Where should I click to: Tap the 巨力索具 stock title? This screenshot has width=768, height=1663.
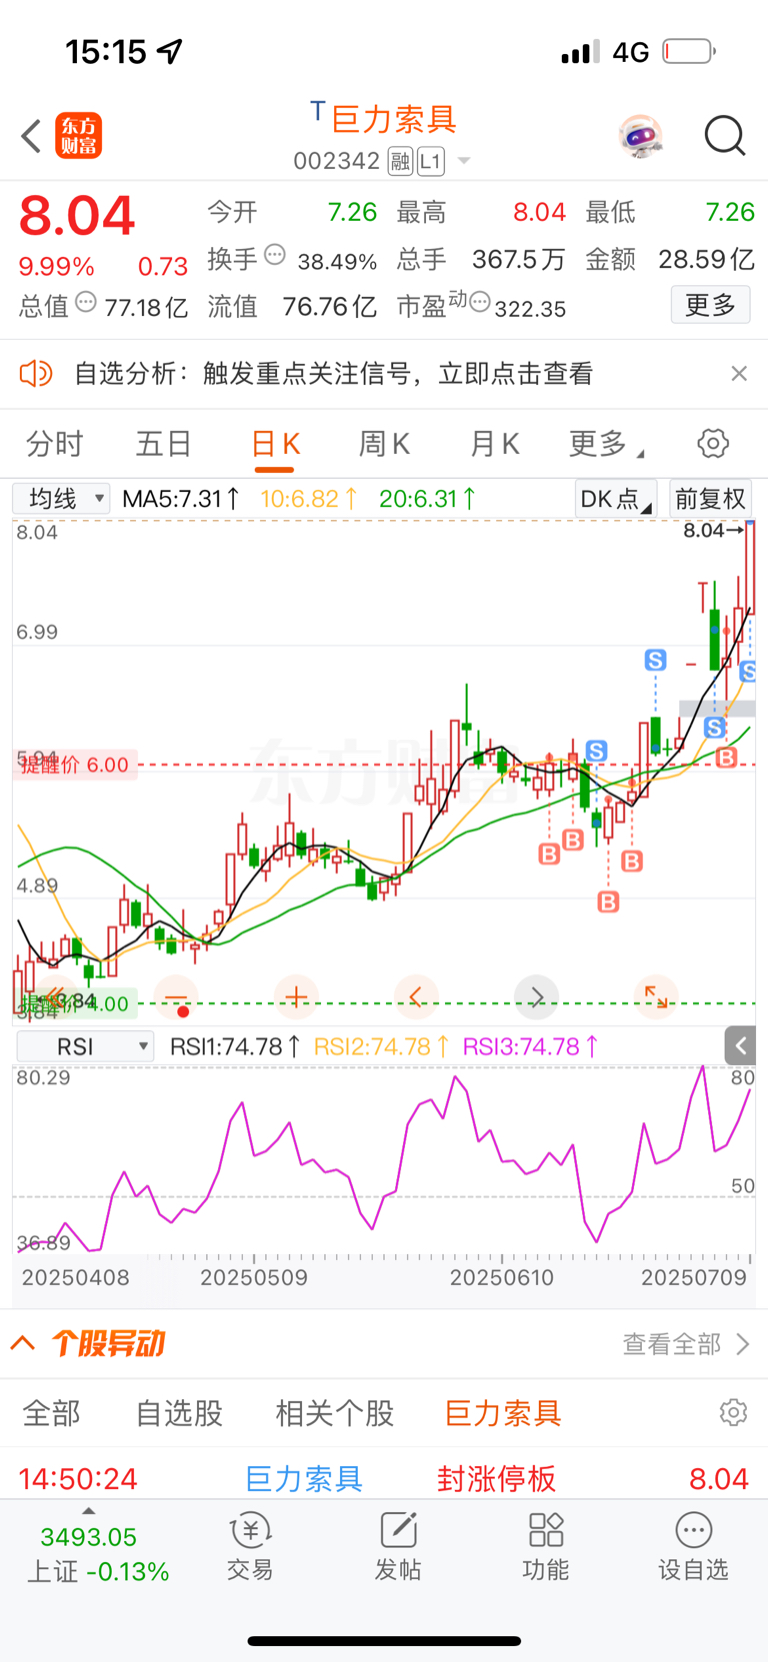click(x=393, y=119)
